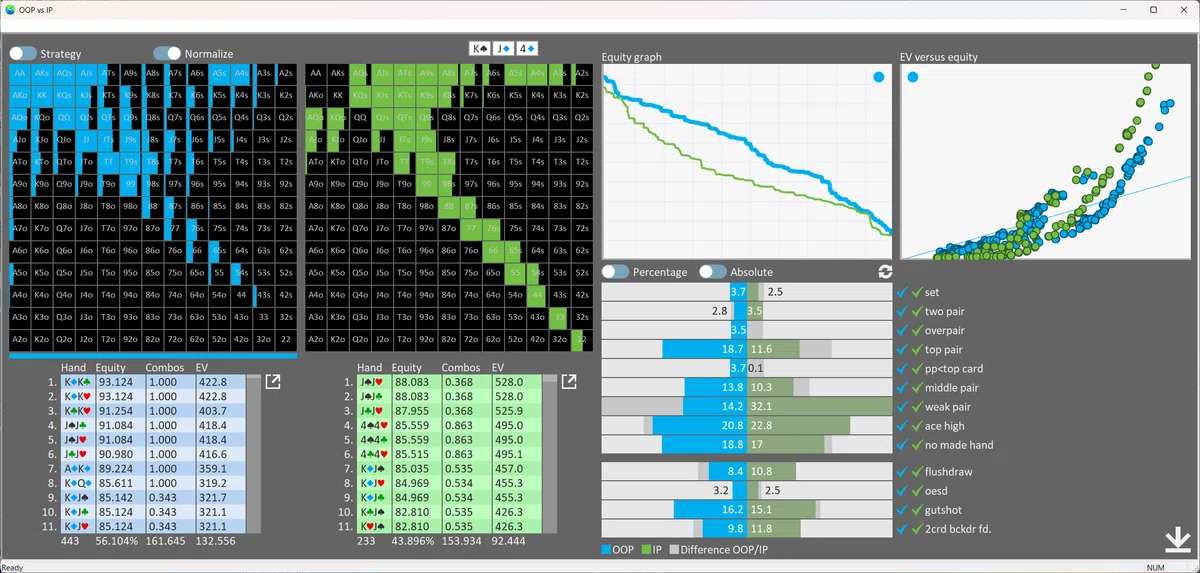Click total equity value 56.104%
This screenshot has height=573, width=1200.
[x=117, y=541]
